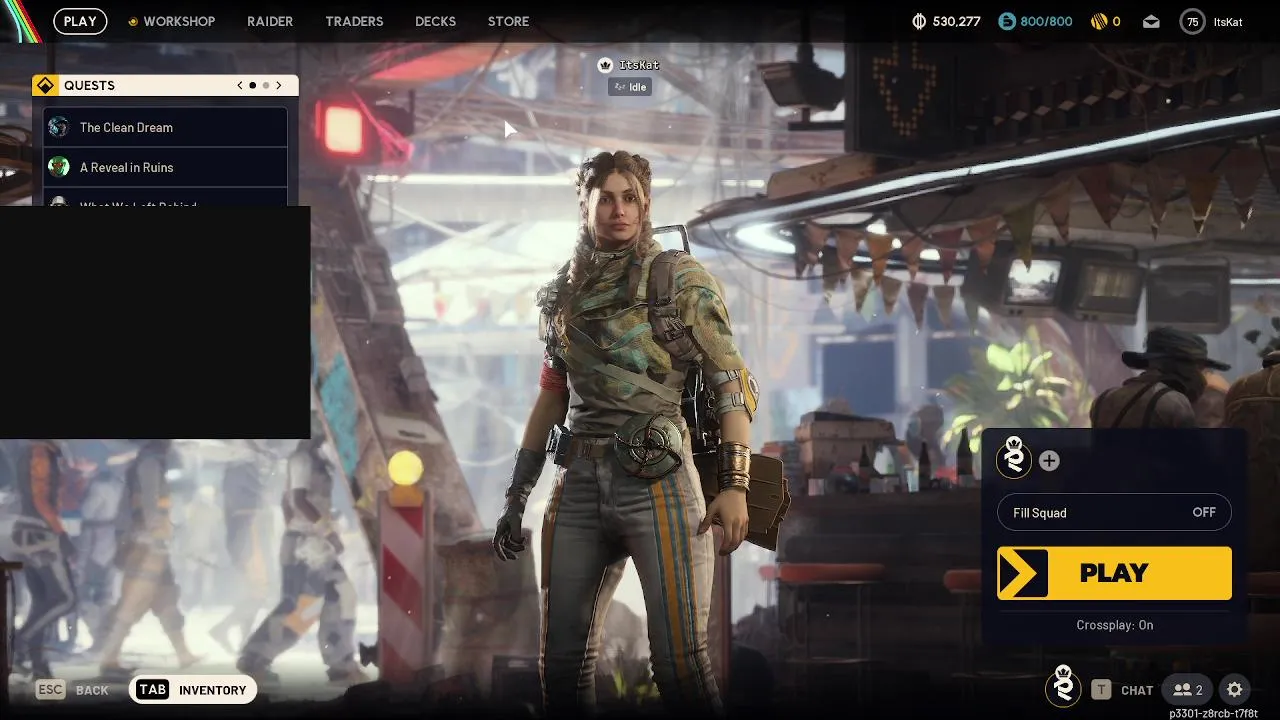Go to previous quests page arrow
Viewport: 1280px width, 720px height.
[x=240, y=86]
